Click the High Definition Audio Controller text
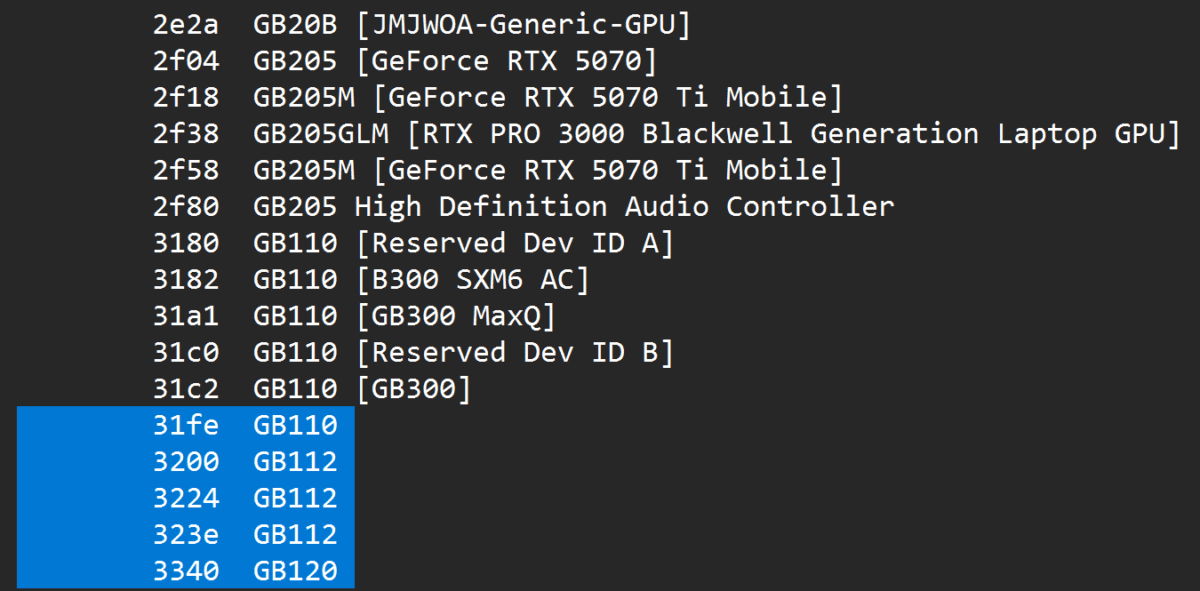 [624, 207]
